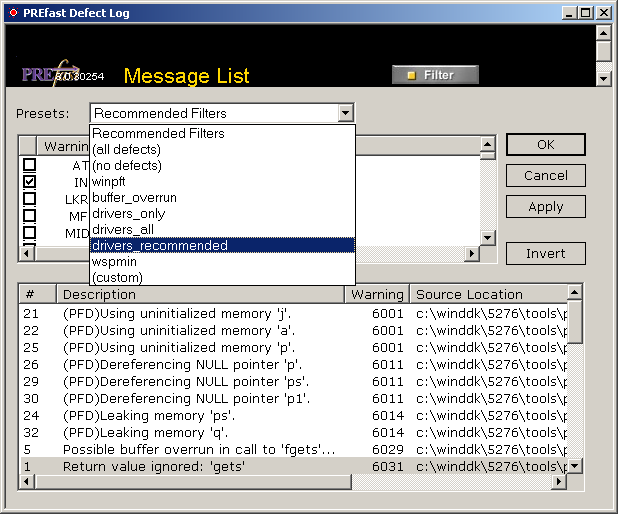
Task: Select Recommended Filters list entry
Action: [222, 133]
